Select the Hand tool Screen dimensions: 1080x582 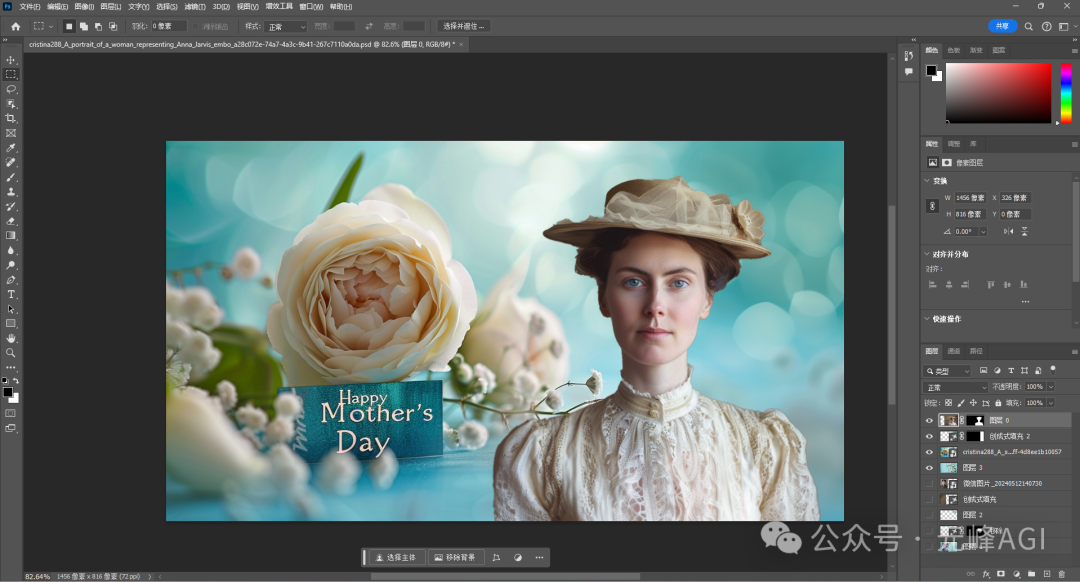pyautogui.click(x=11, y=338)
